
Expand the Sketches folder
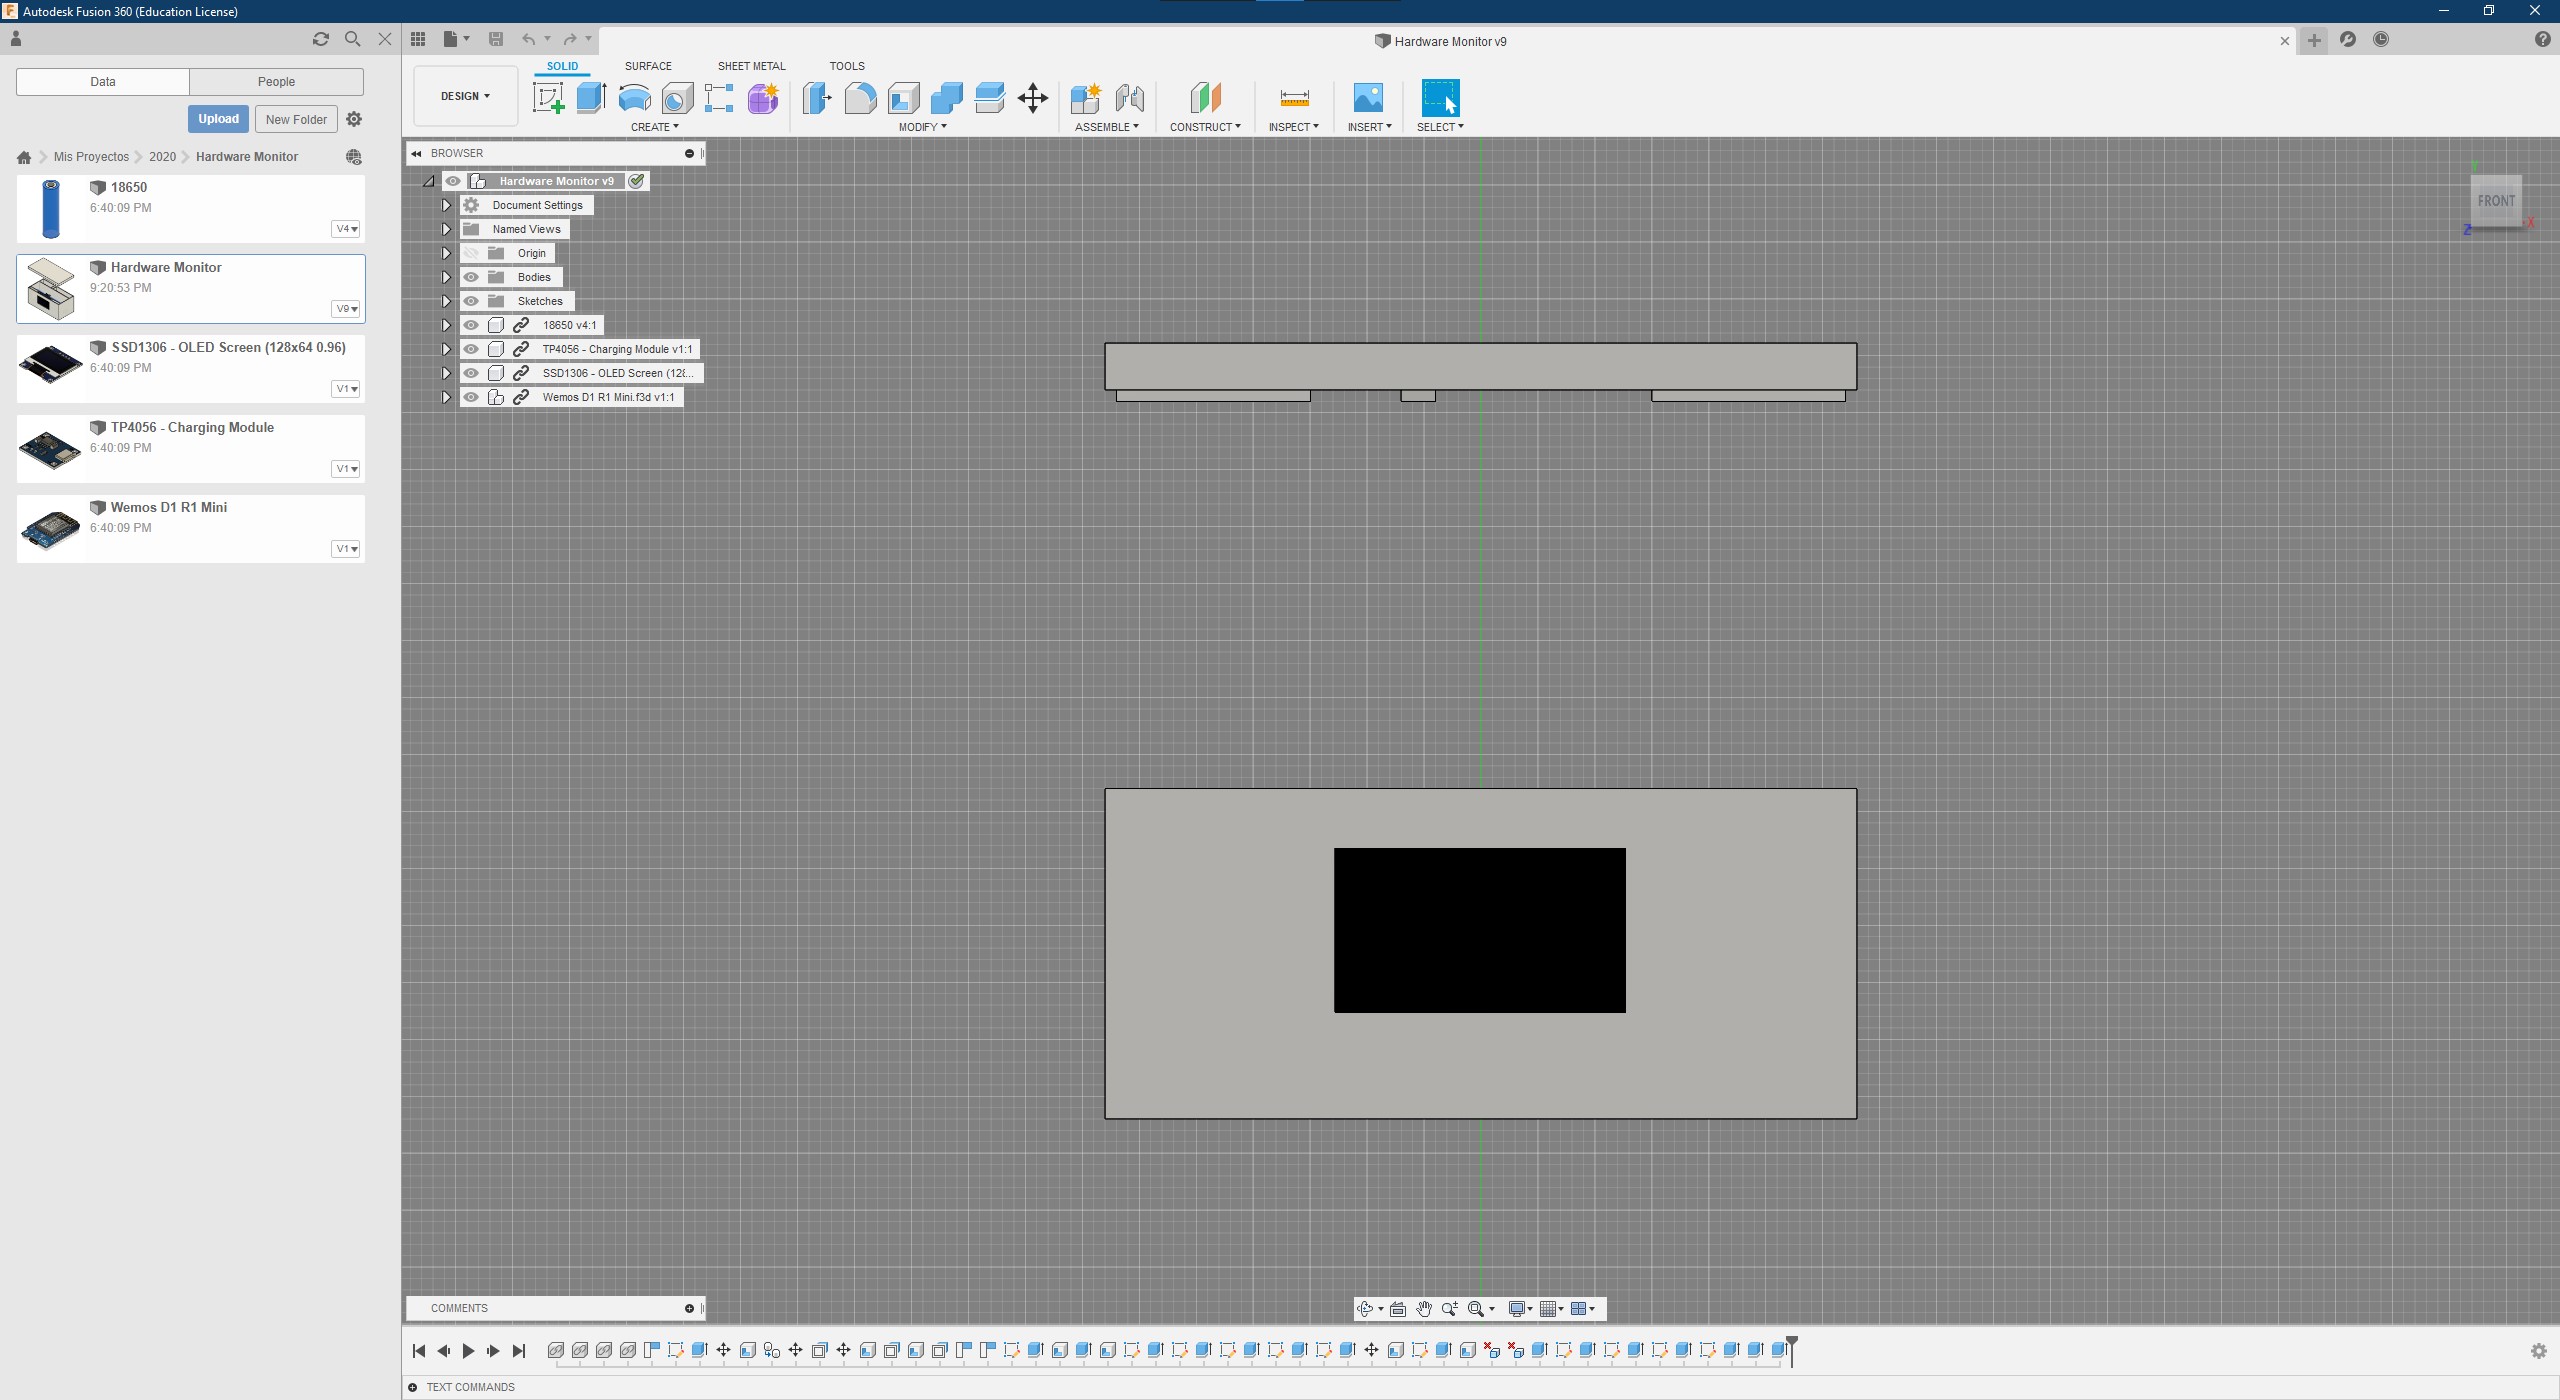[x=446, y=301]
